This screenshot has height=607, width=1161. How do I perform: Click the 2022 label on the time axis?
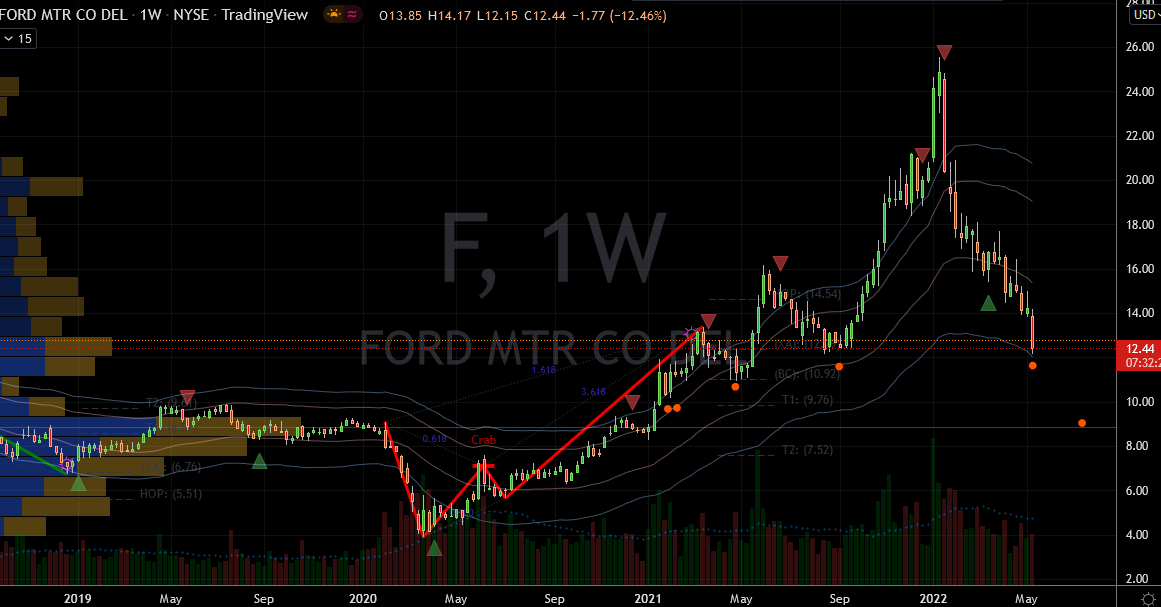[933, 598]
